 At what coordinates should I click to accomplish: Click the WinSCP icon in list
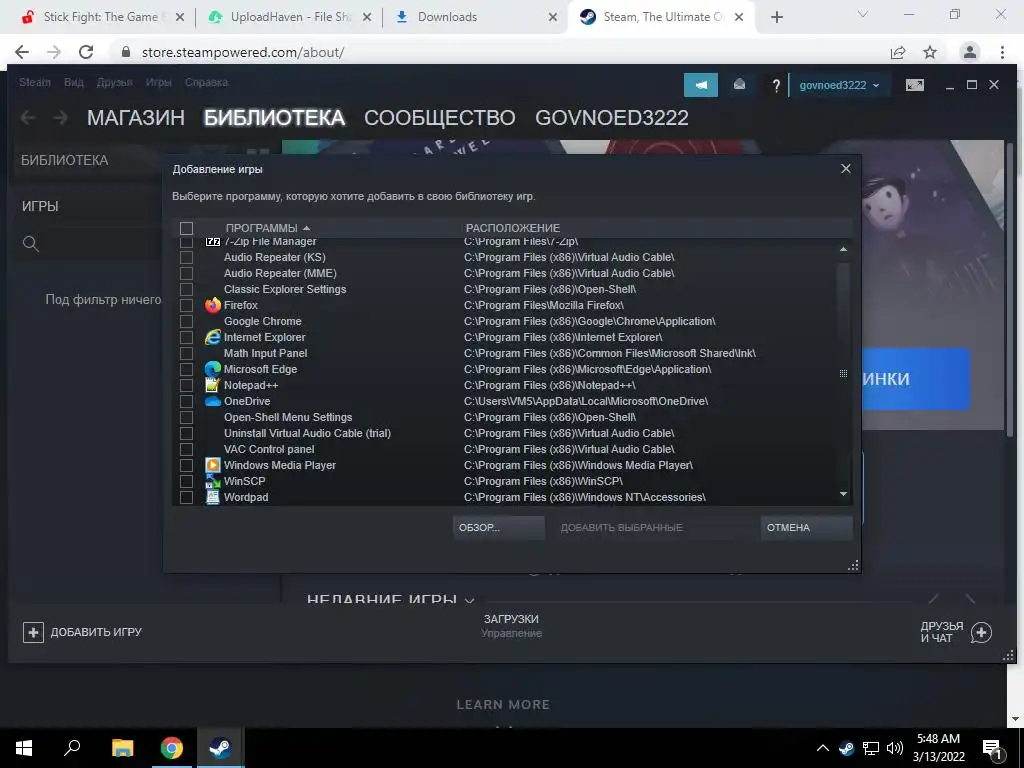tap(213, 481)
